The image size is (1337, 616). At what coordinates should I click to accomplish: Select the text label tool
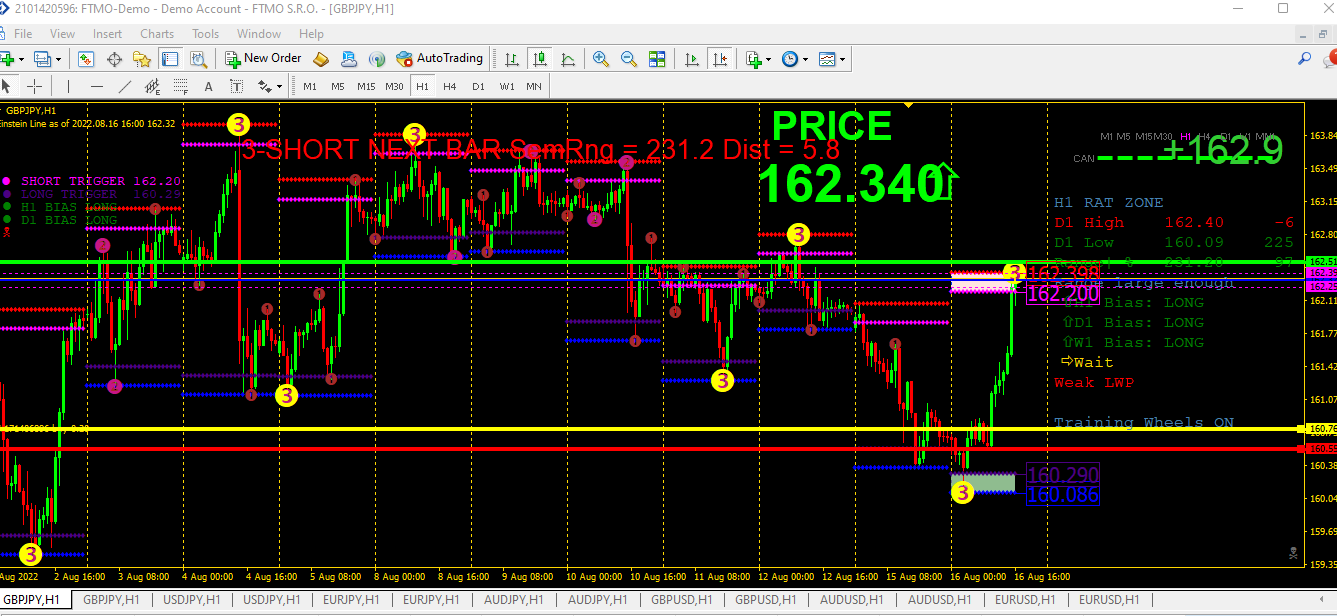click(x=237, y=86)
